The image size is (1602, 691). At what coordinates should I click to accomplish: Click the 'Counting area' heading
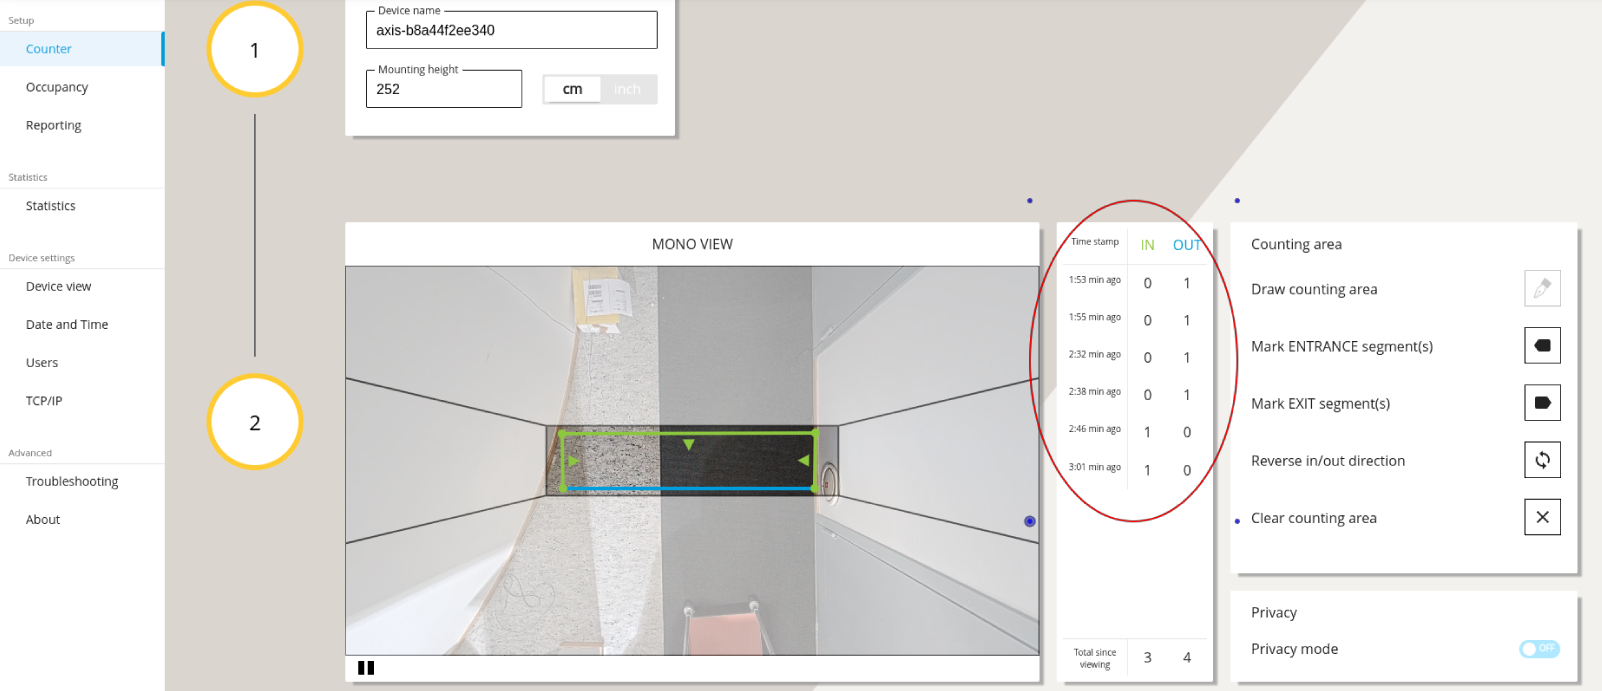pyautogui.click(x=1296, y=244)
